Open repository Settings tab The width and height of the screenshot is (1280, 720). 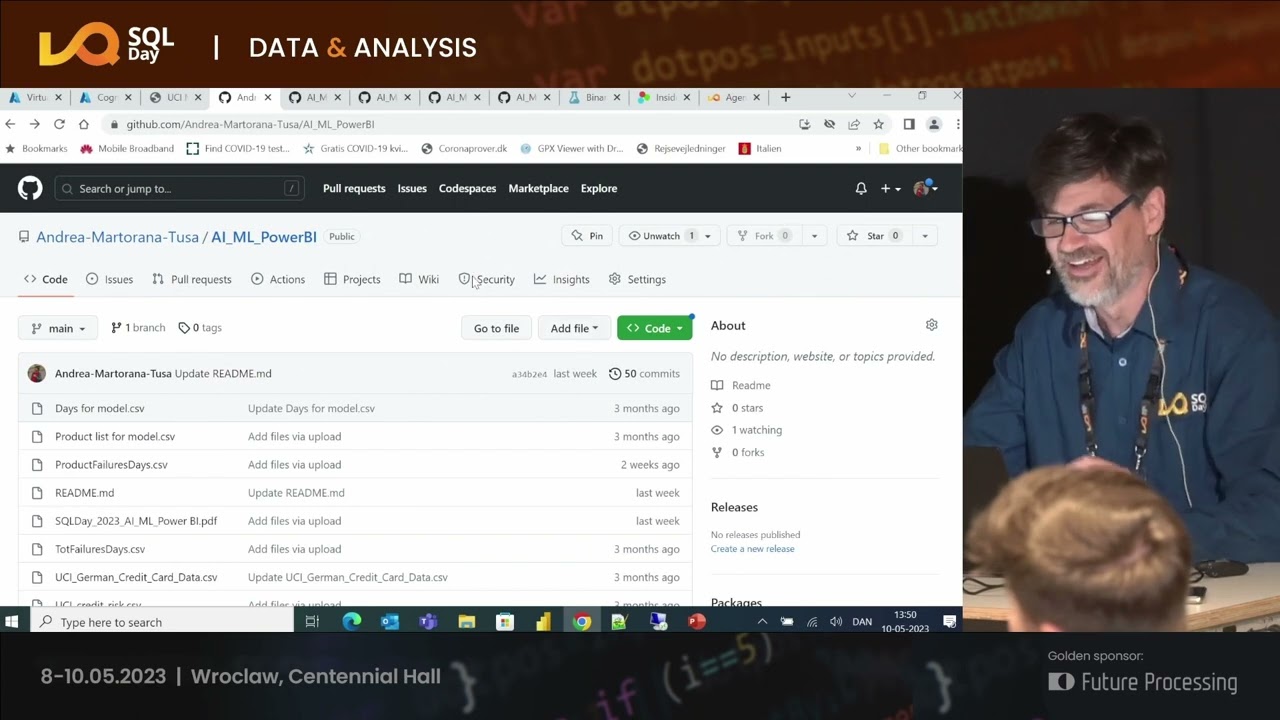coord(637,279)
